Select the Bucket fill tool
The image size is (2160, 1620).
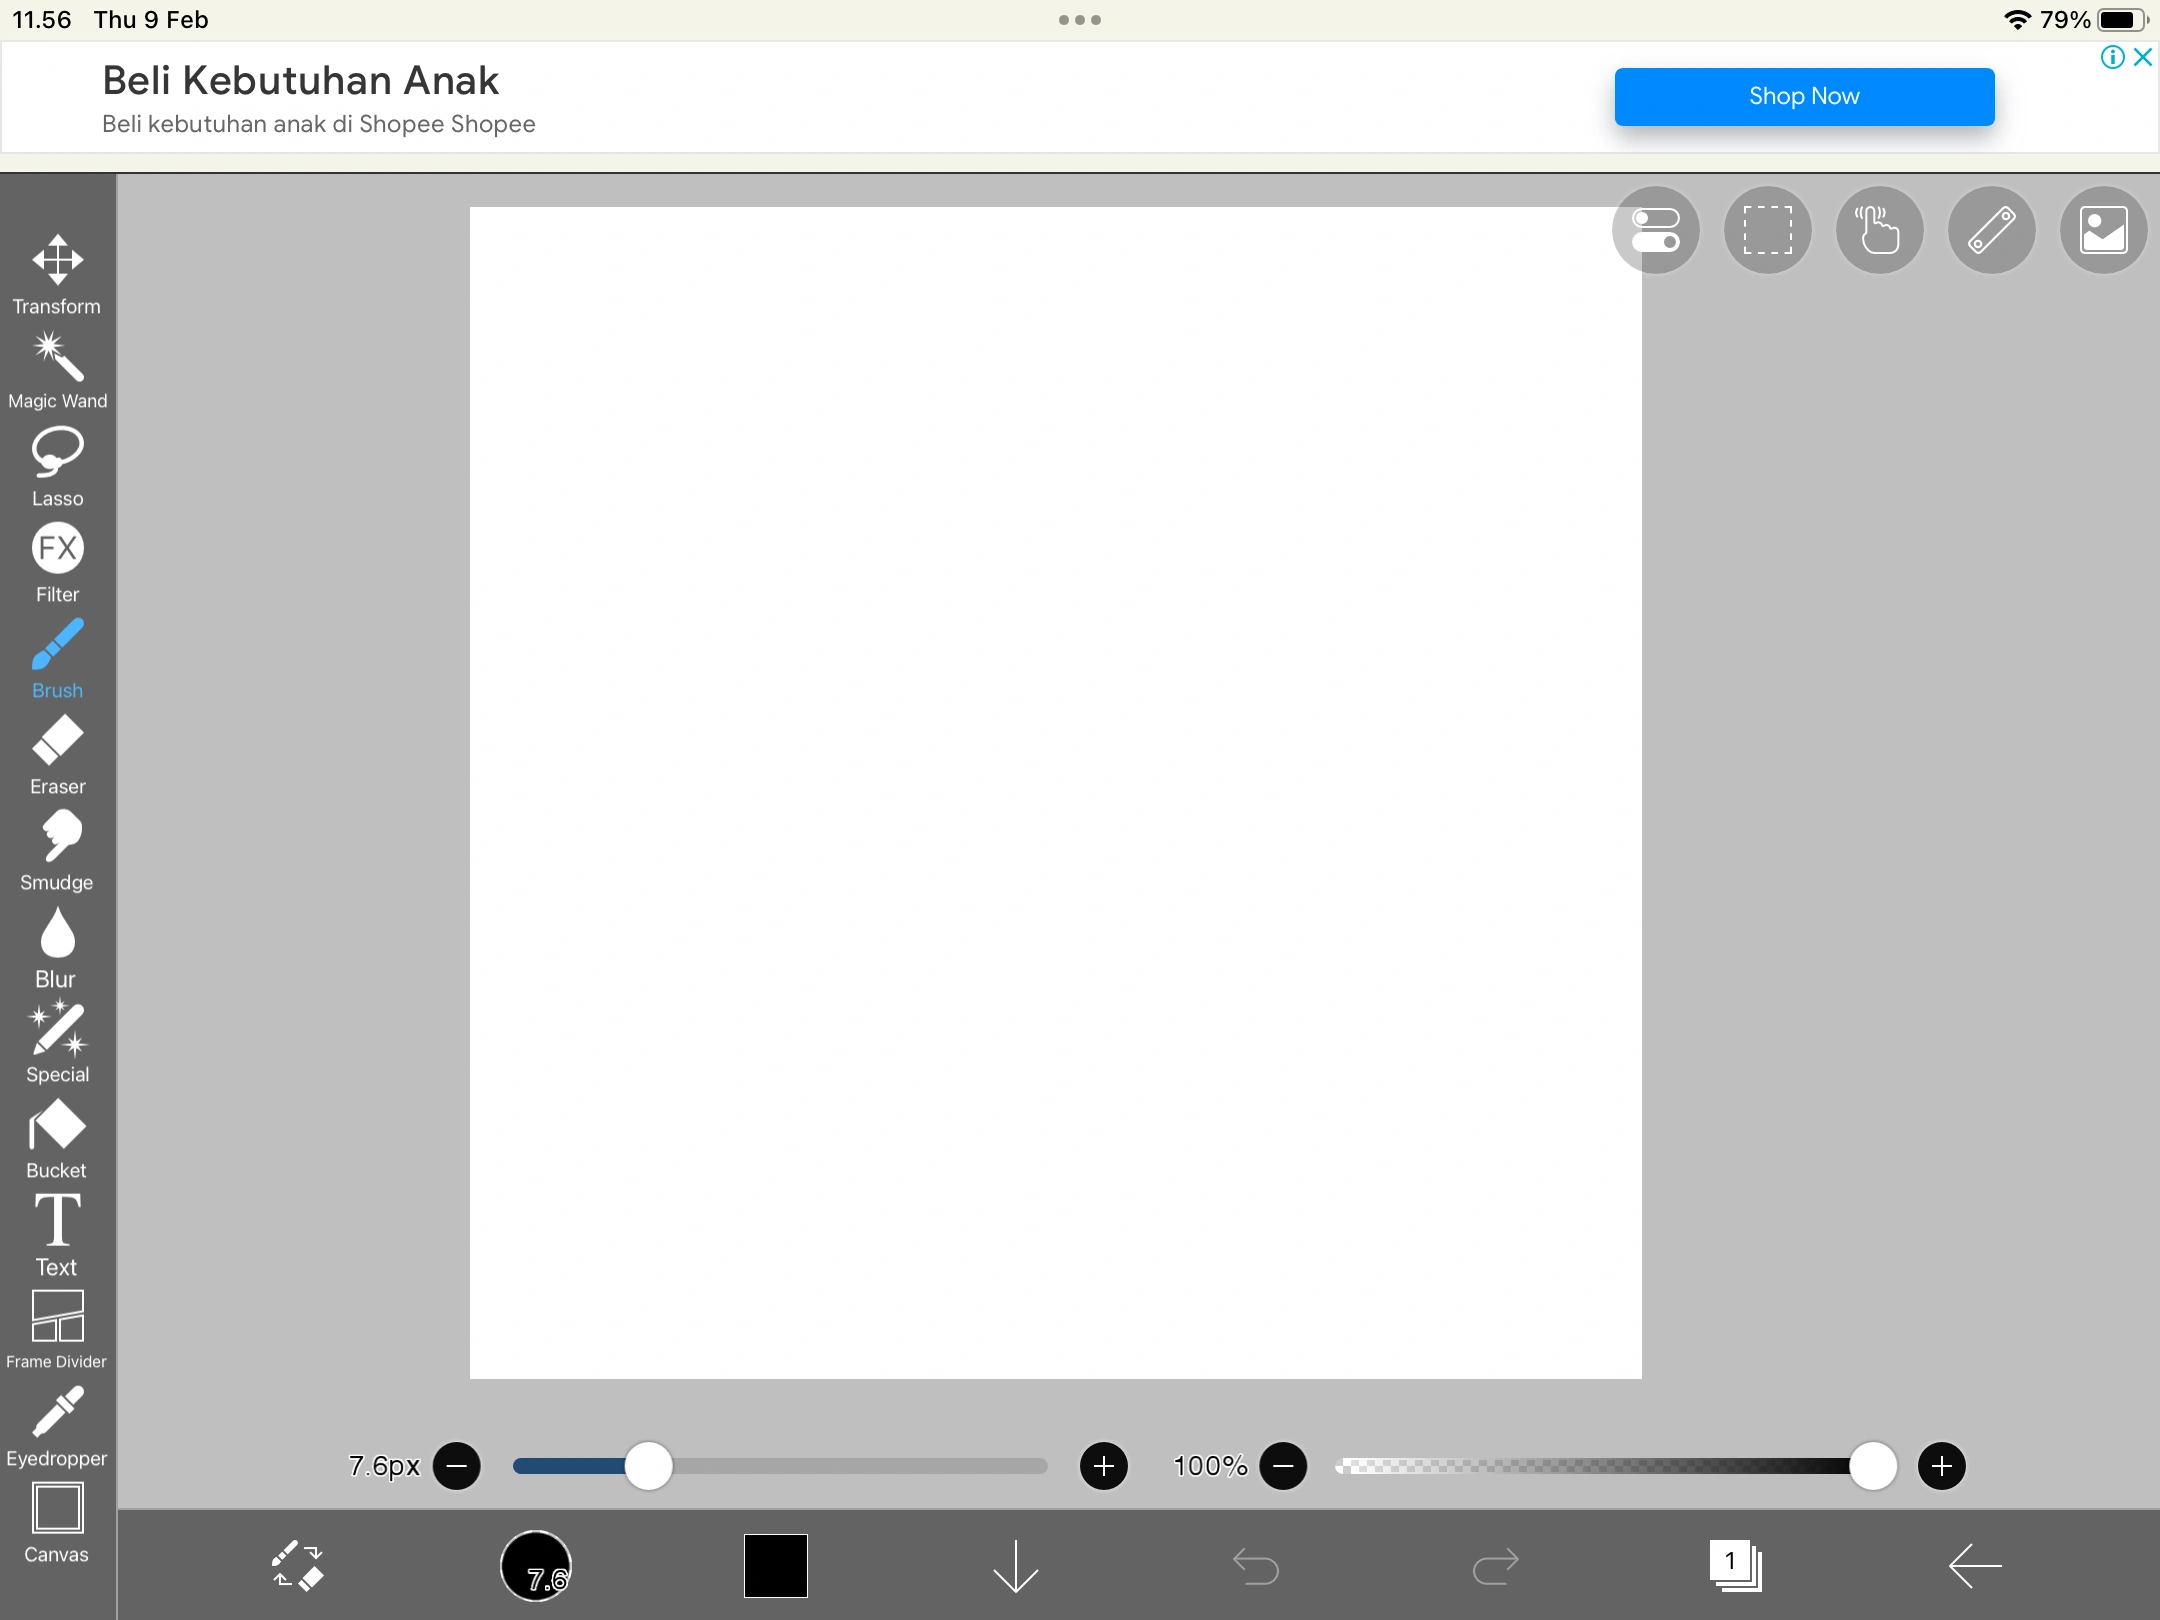57,1137
